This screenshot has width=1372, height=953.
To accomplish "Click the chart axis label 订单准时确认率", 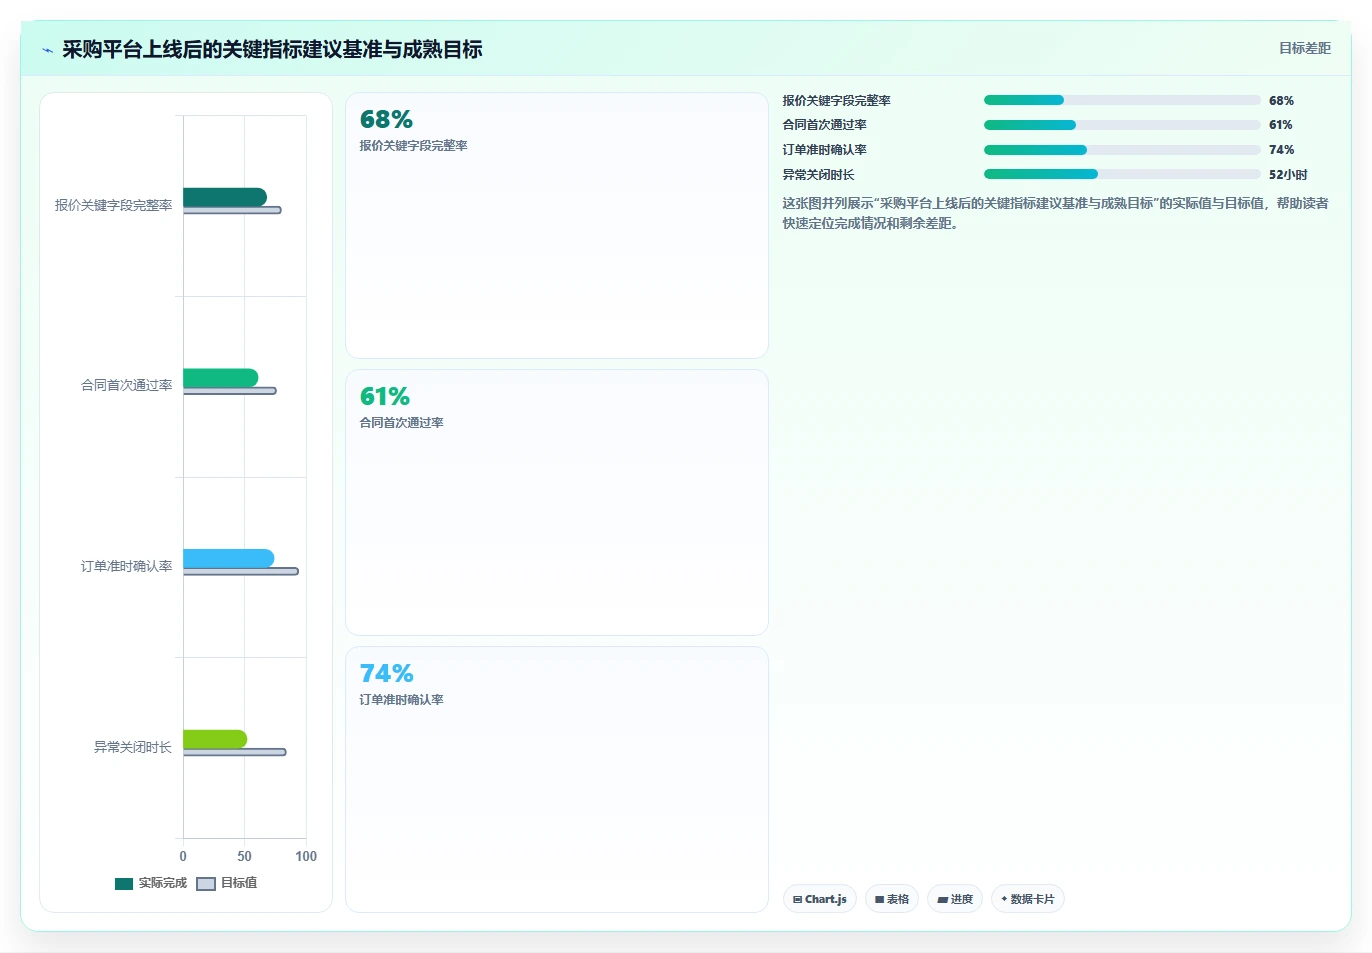I will [127, 566].
